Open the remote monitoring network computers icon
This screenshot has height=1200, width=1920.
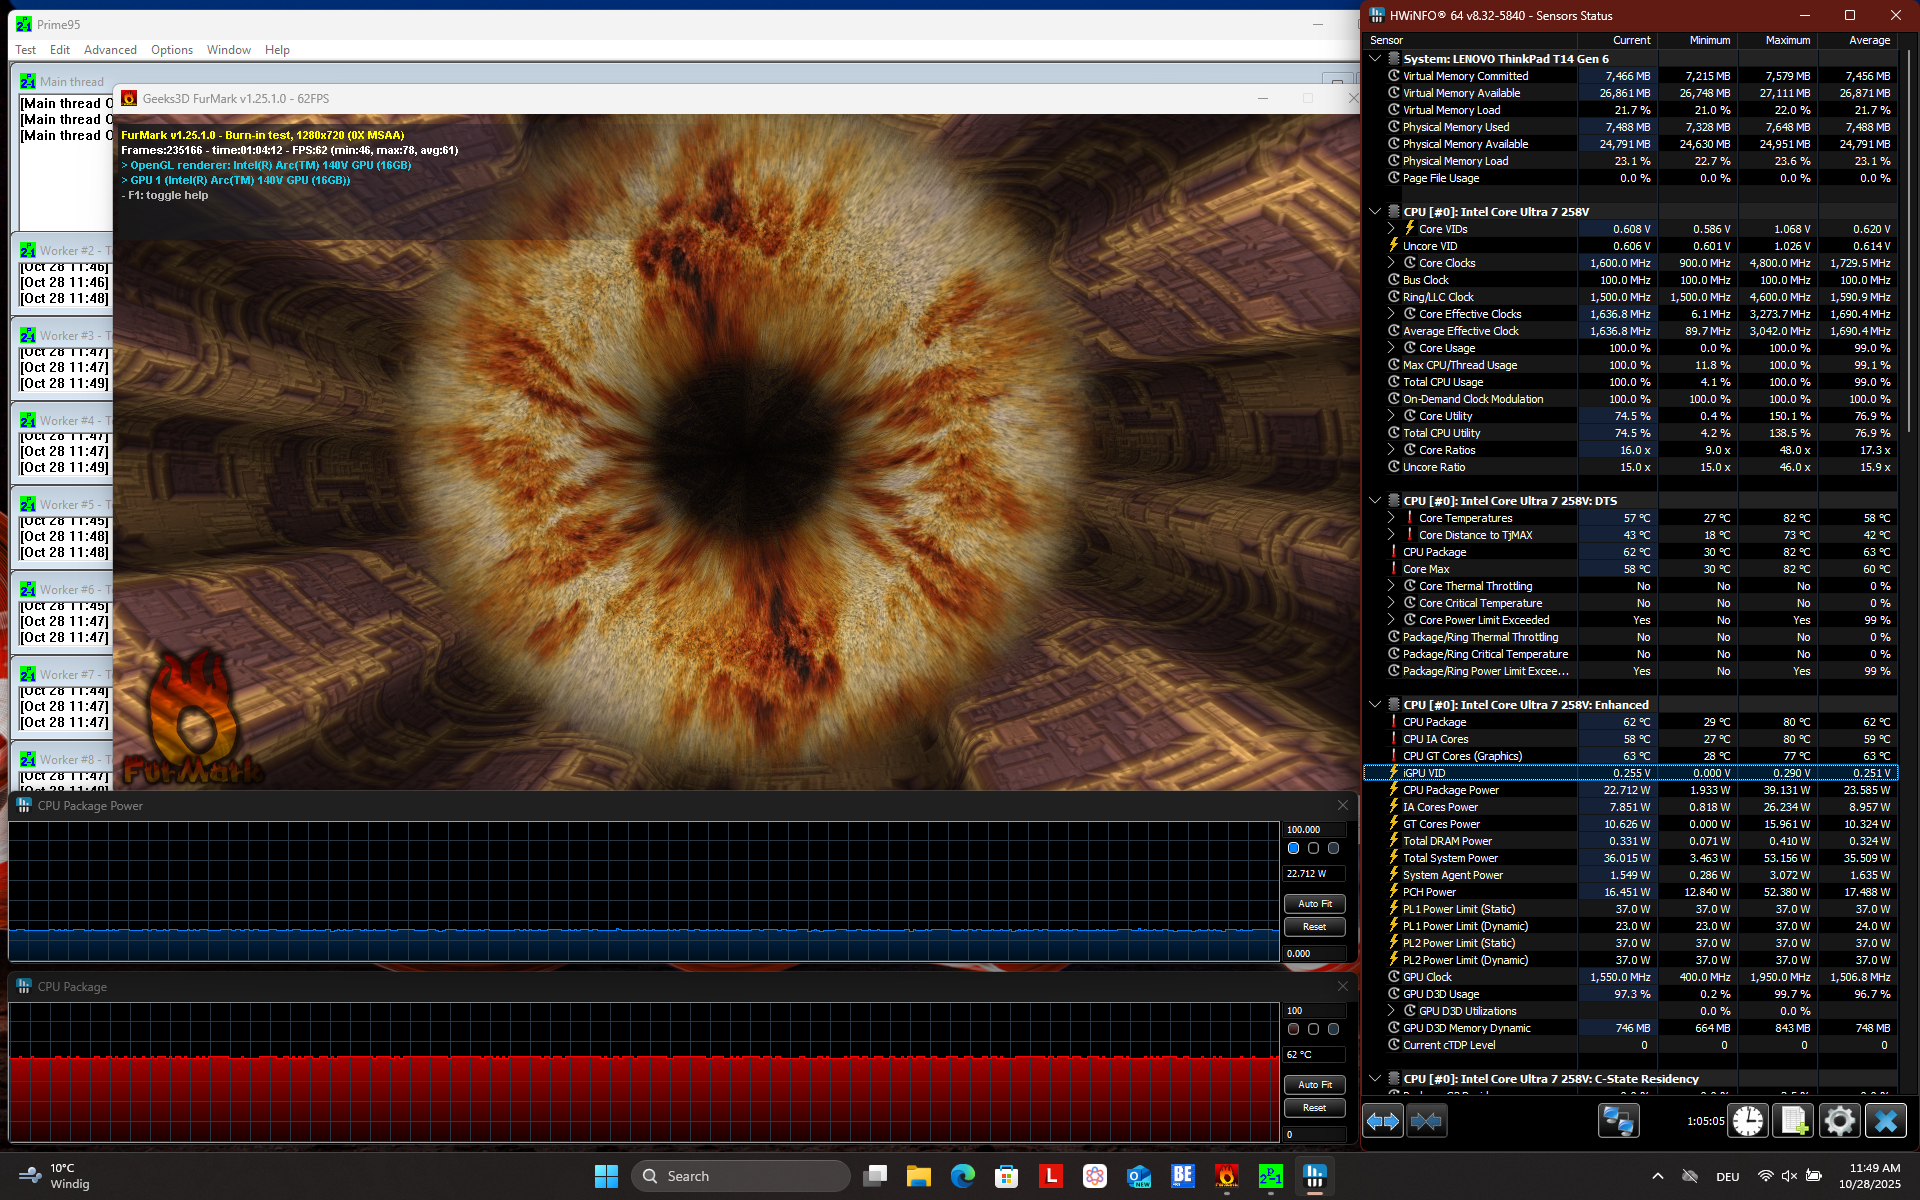(x=1618, y=1121)
